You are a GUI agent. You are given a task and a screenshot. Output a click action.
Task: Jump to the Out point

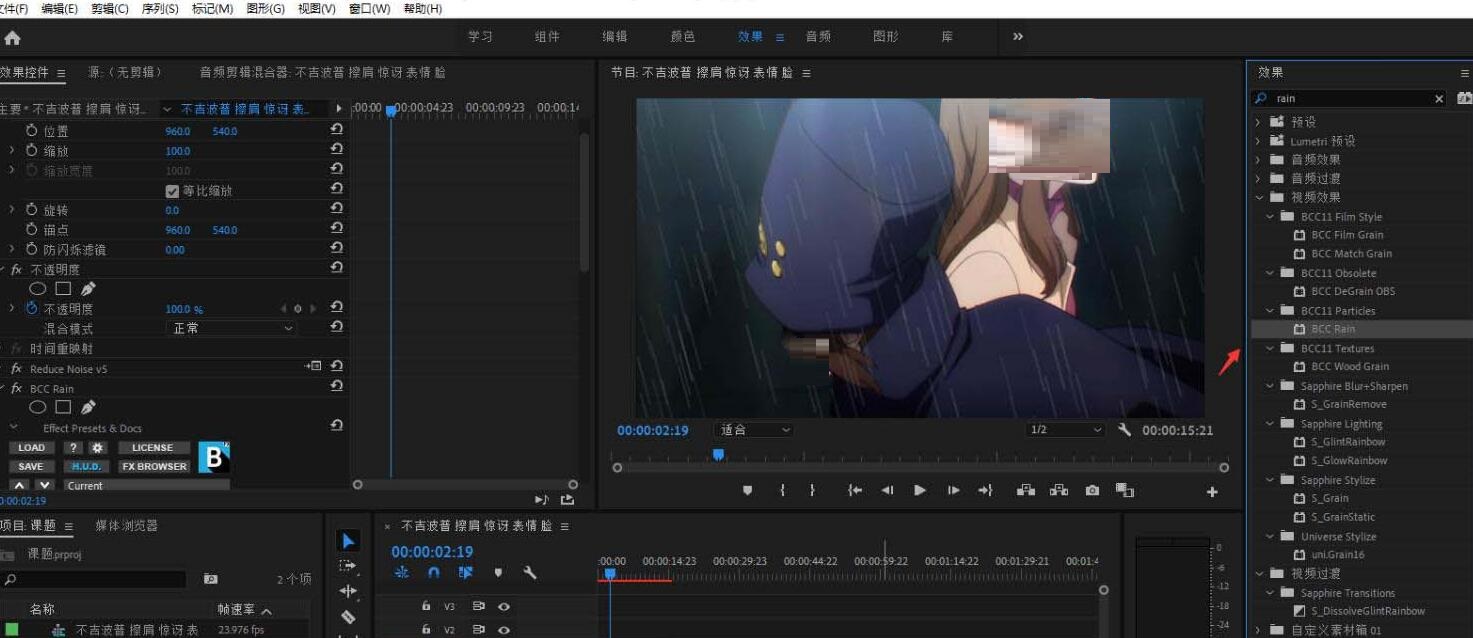985,490
